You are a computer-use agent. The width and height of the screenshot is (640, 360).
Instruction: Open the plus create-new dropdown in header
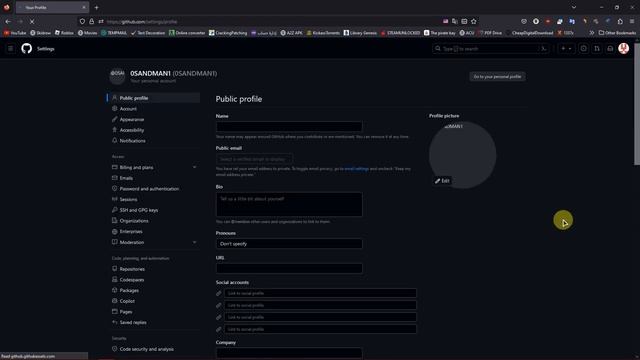point(566,49)
